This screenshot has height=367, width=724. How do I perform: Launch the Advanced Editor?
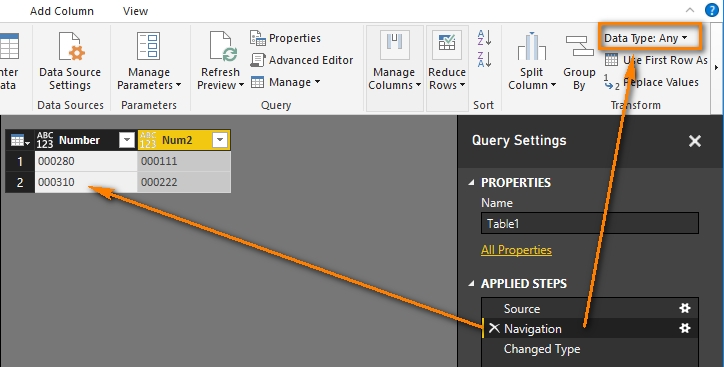tap(302, 60)
